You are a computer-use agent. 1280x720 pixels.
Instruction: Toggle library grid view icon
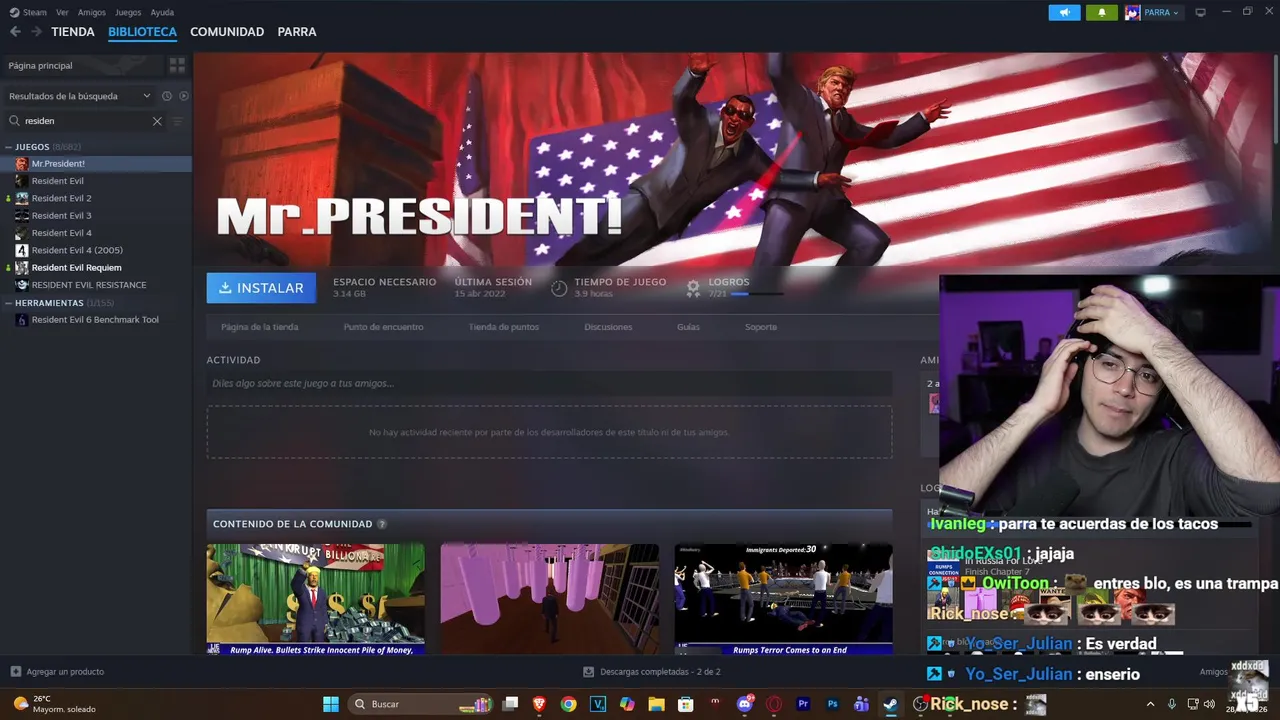click(x=177, y=65)
